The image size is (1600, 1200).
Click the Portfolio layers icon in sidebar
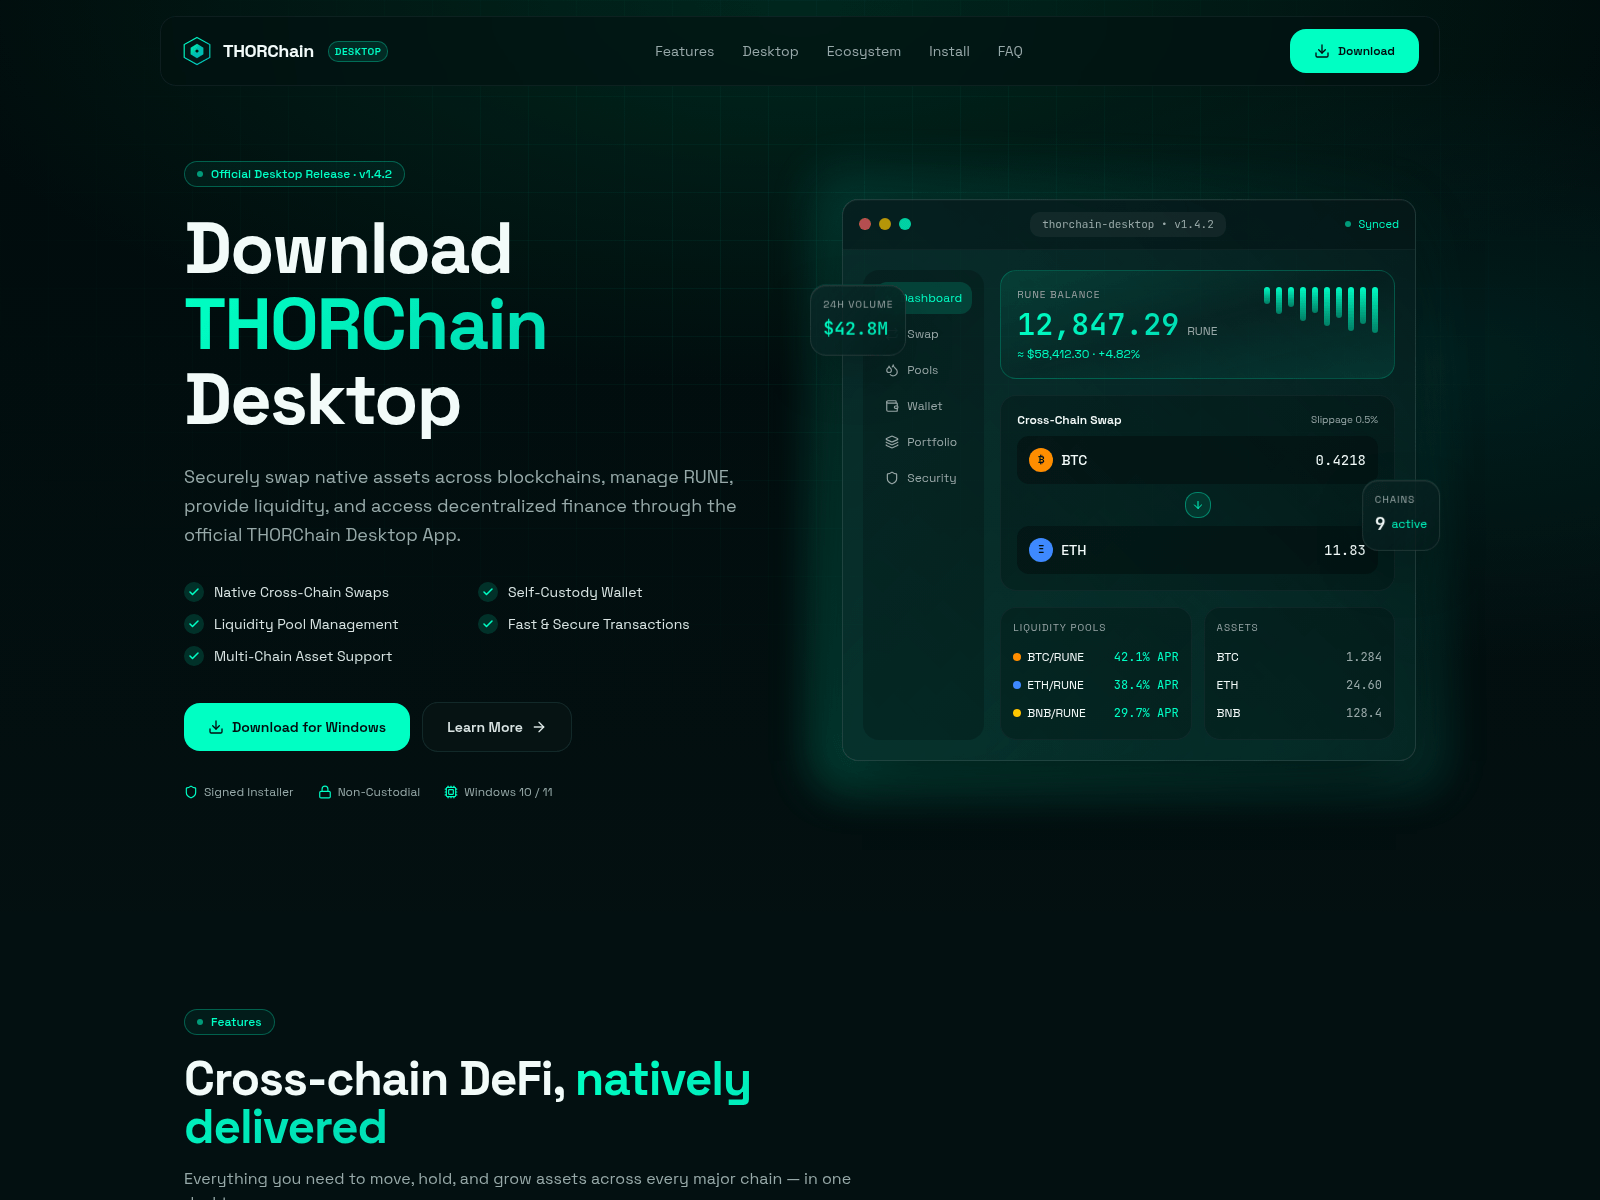point(892,442)
